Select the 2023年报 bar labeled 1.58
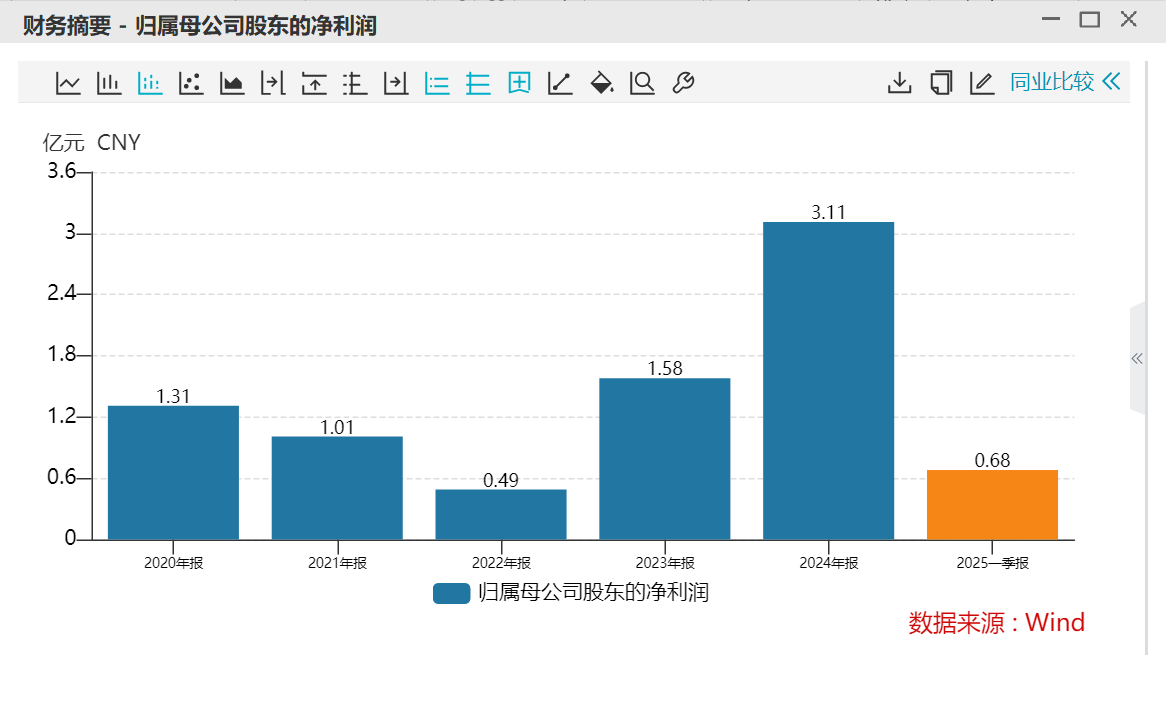 (x=665, y=459)
